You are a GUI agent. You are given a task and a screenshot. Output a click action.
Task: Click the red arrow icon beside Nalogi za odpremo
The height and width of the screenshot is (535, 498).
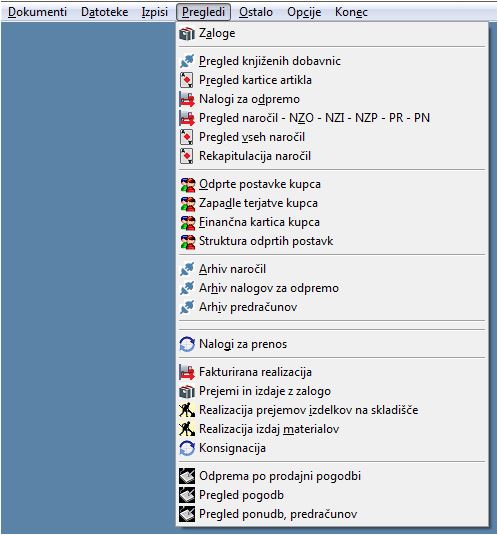[x=187, y=99]
